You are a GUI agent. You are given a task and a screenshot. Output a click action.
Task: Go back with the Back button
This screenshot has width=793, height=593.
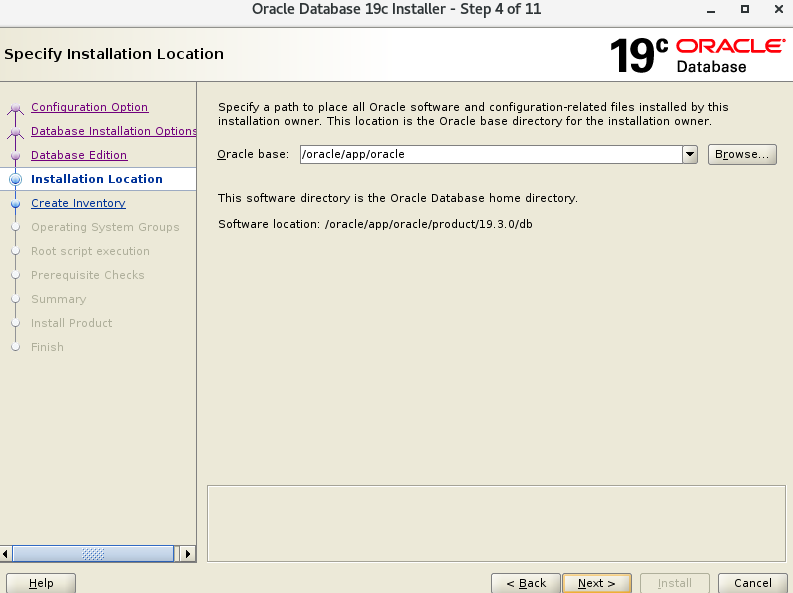(x=525, y=583)
